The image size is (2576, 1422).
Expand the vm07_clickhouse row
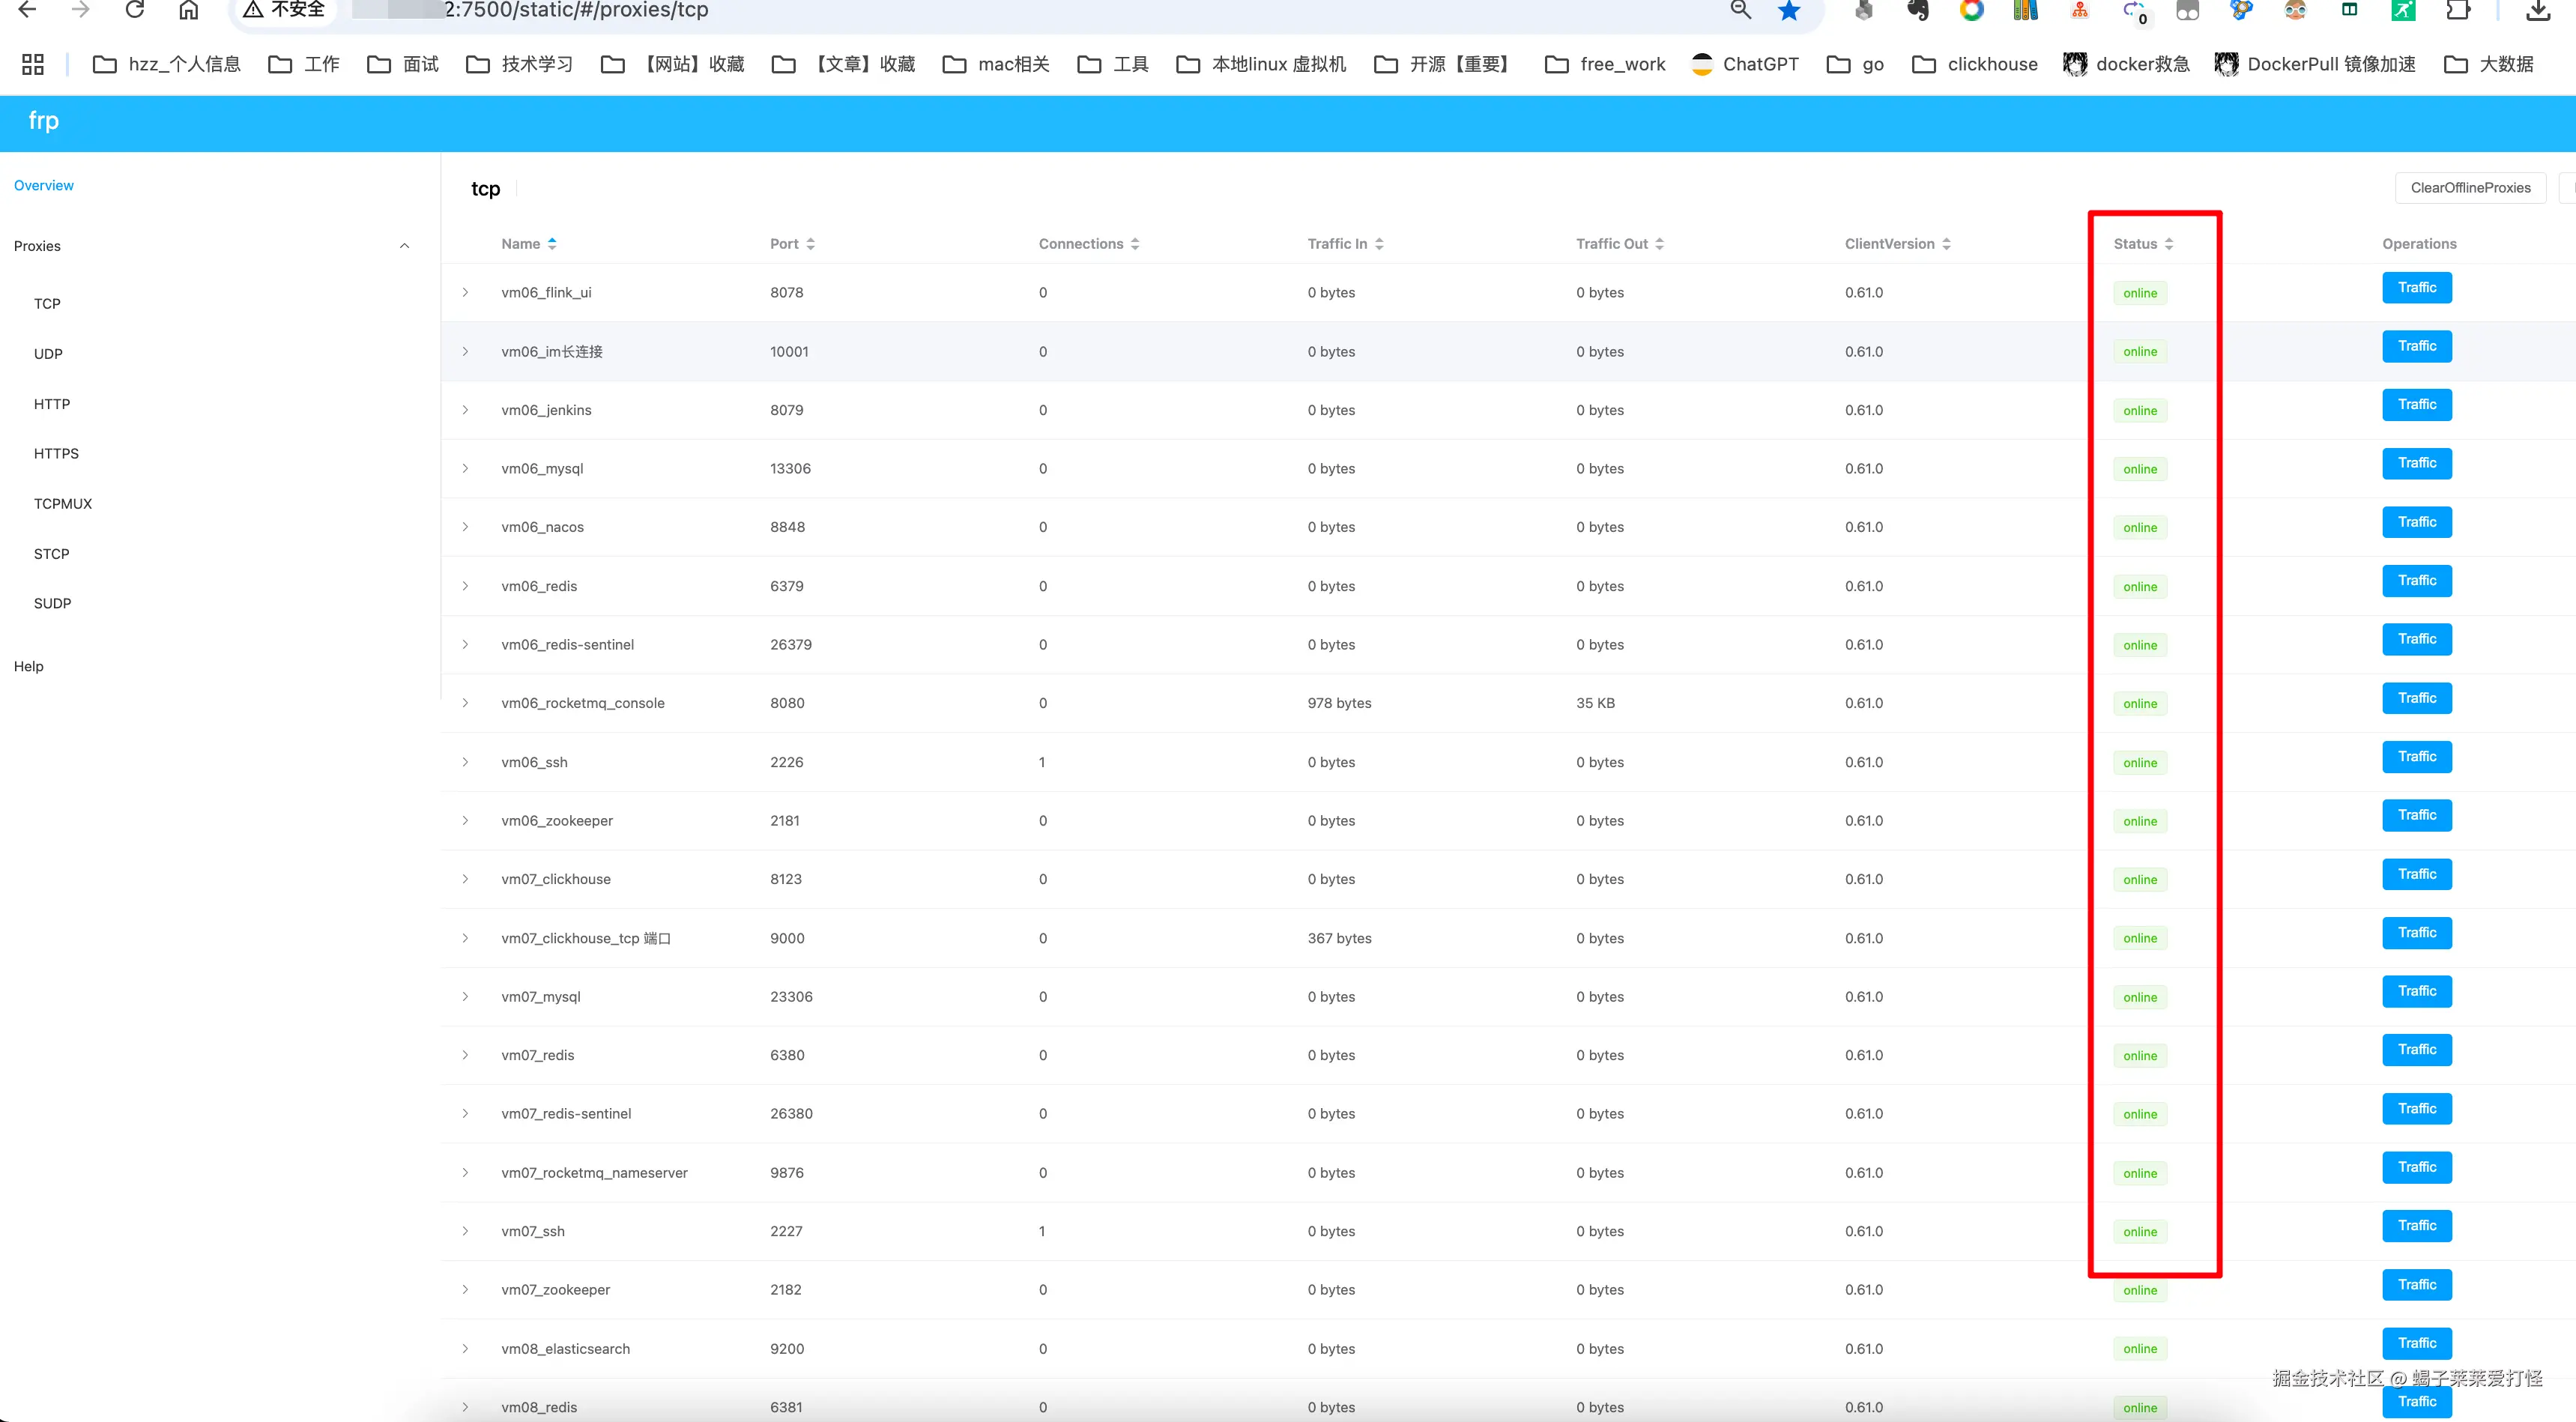(465, 879)
